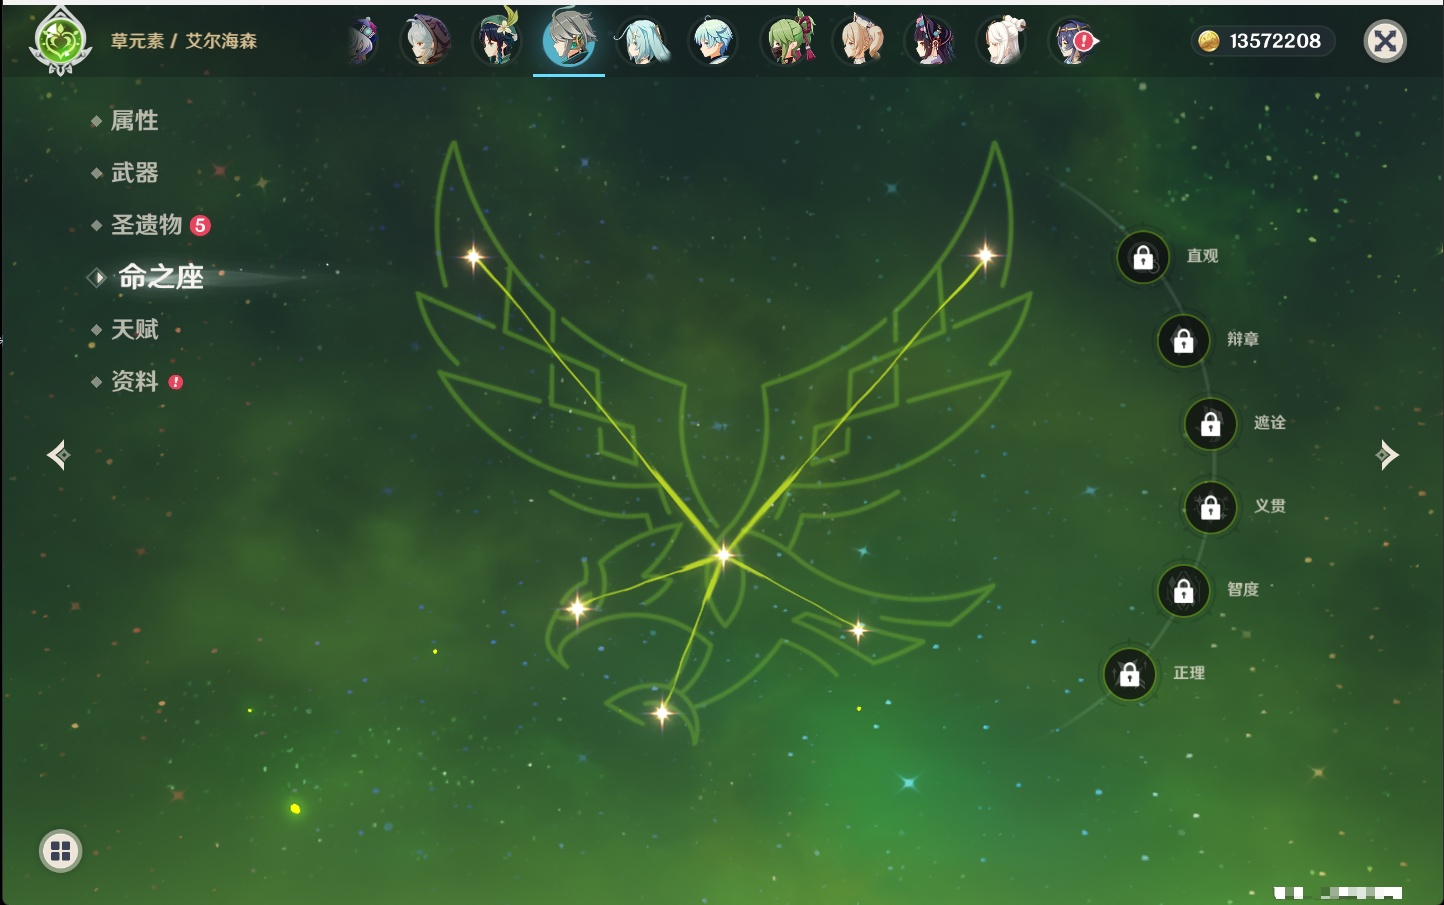Open the 天赋 talents menu
This screenshot has height=905, width=1444.
(x=134, y=329)
